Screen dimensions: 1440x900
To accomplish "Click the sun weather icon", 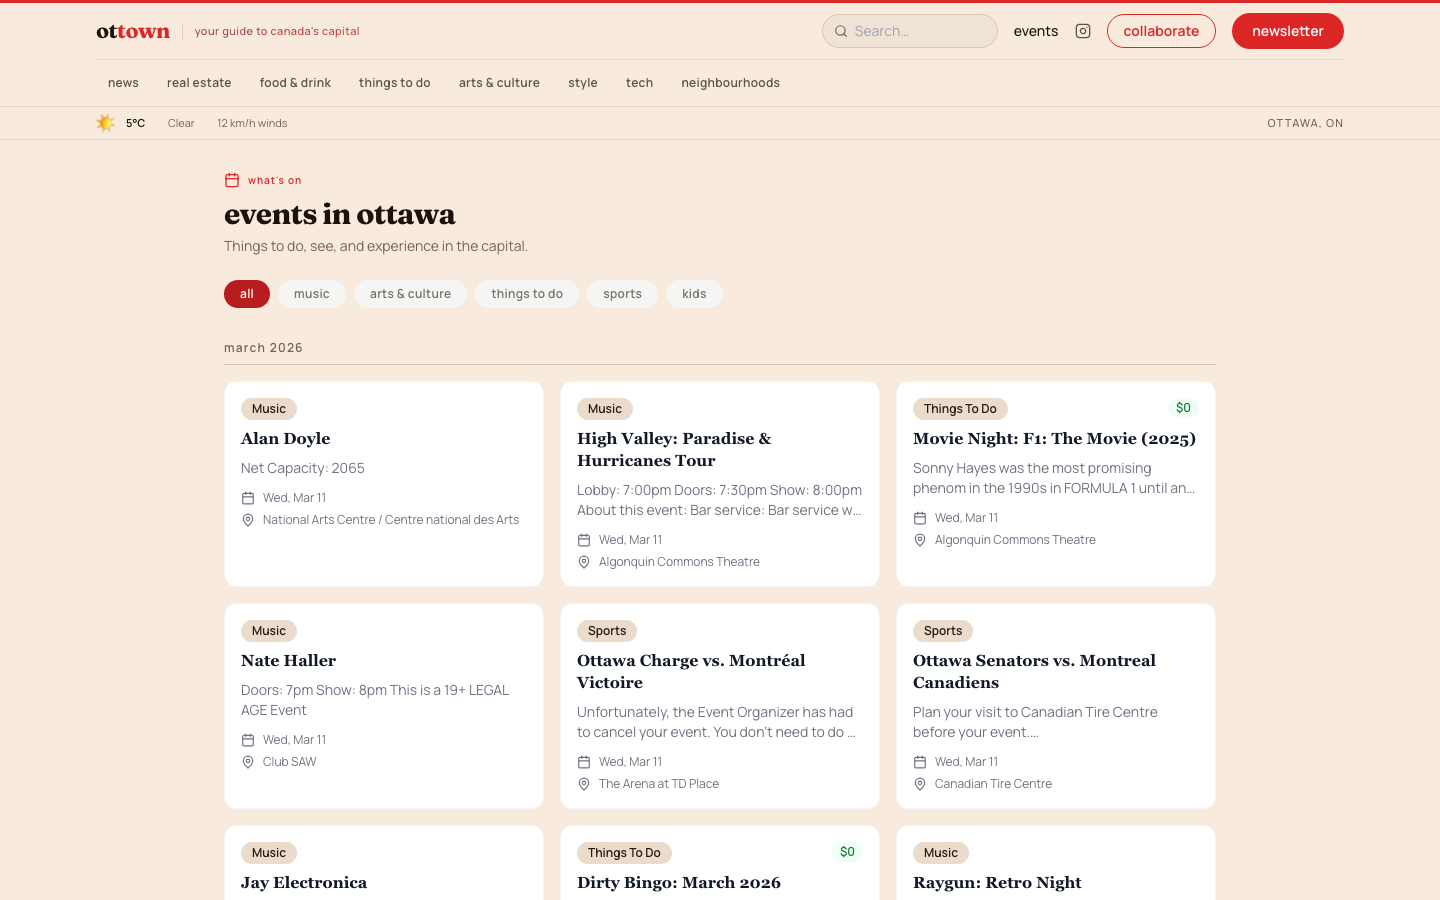I will [x=105, y=122].
